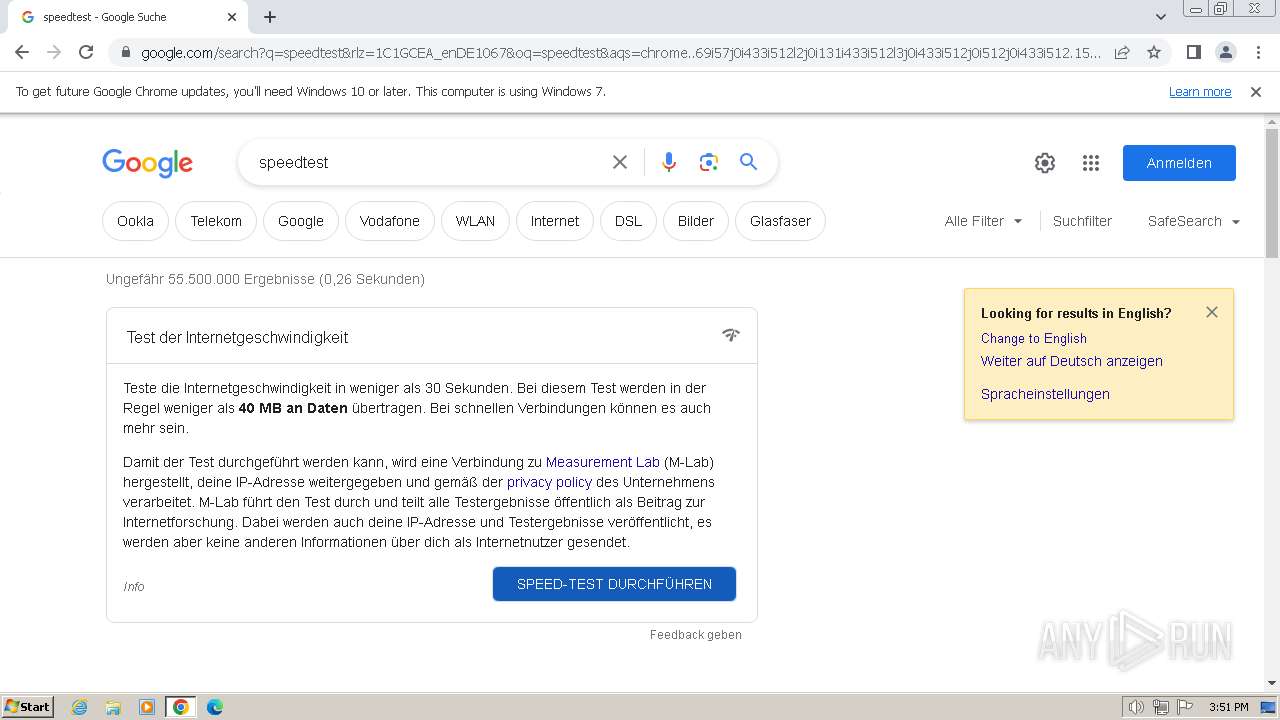Open the volume tray icon

tap(1136, 707)
